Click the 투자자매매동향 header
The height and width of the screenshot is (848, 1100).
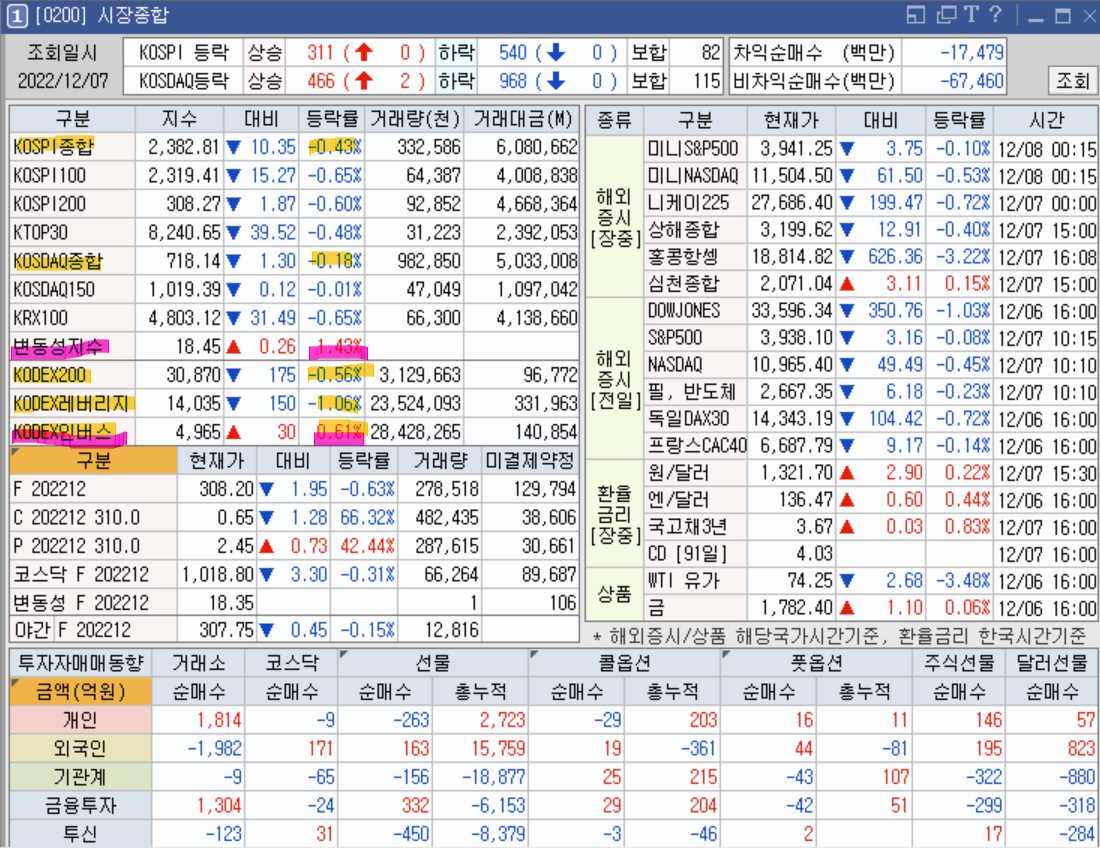(81, 663)
